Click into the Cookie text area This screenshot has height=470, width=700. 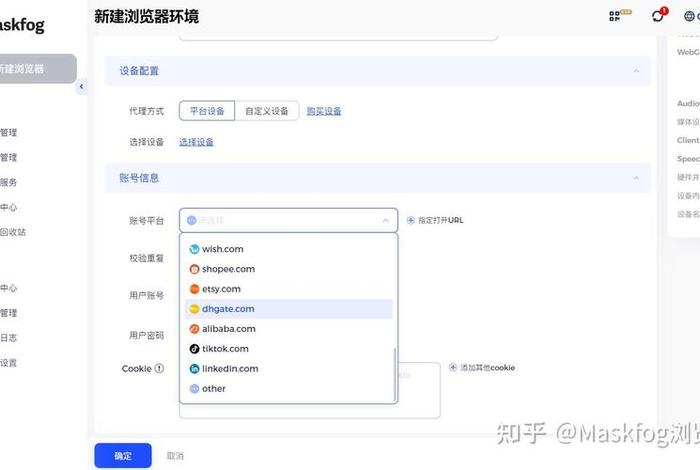pos(310,391)
